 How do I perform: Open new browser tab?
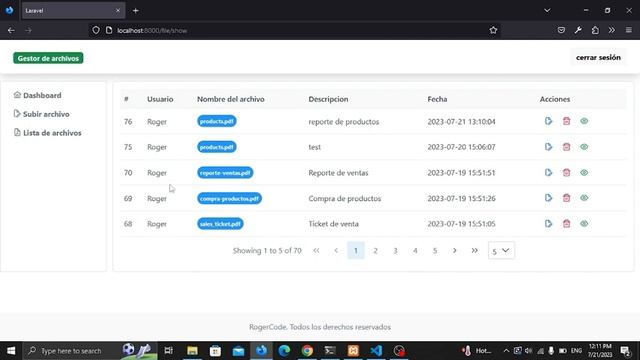click(136, 11)
